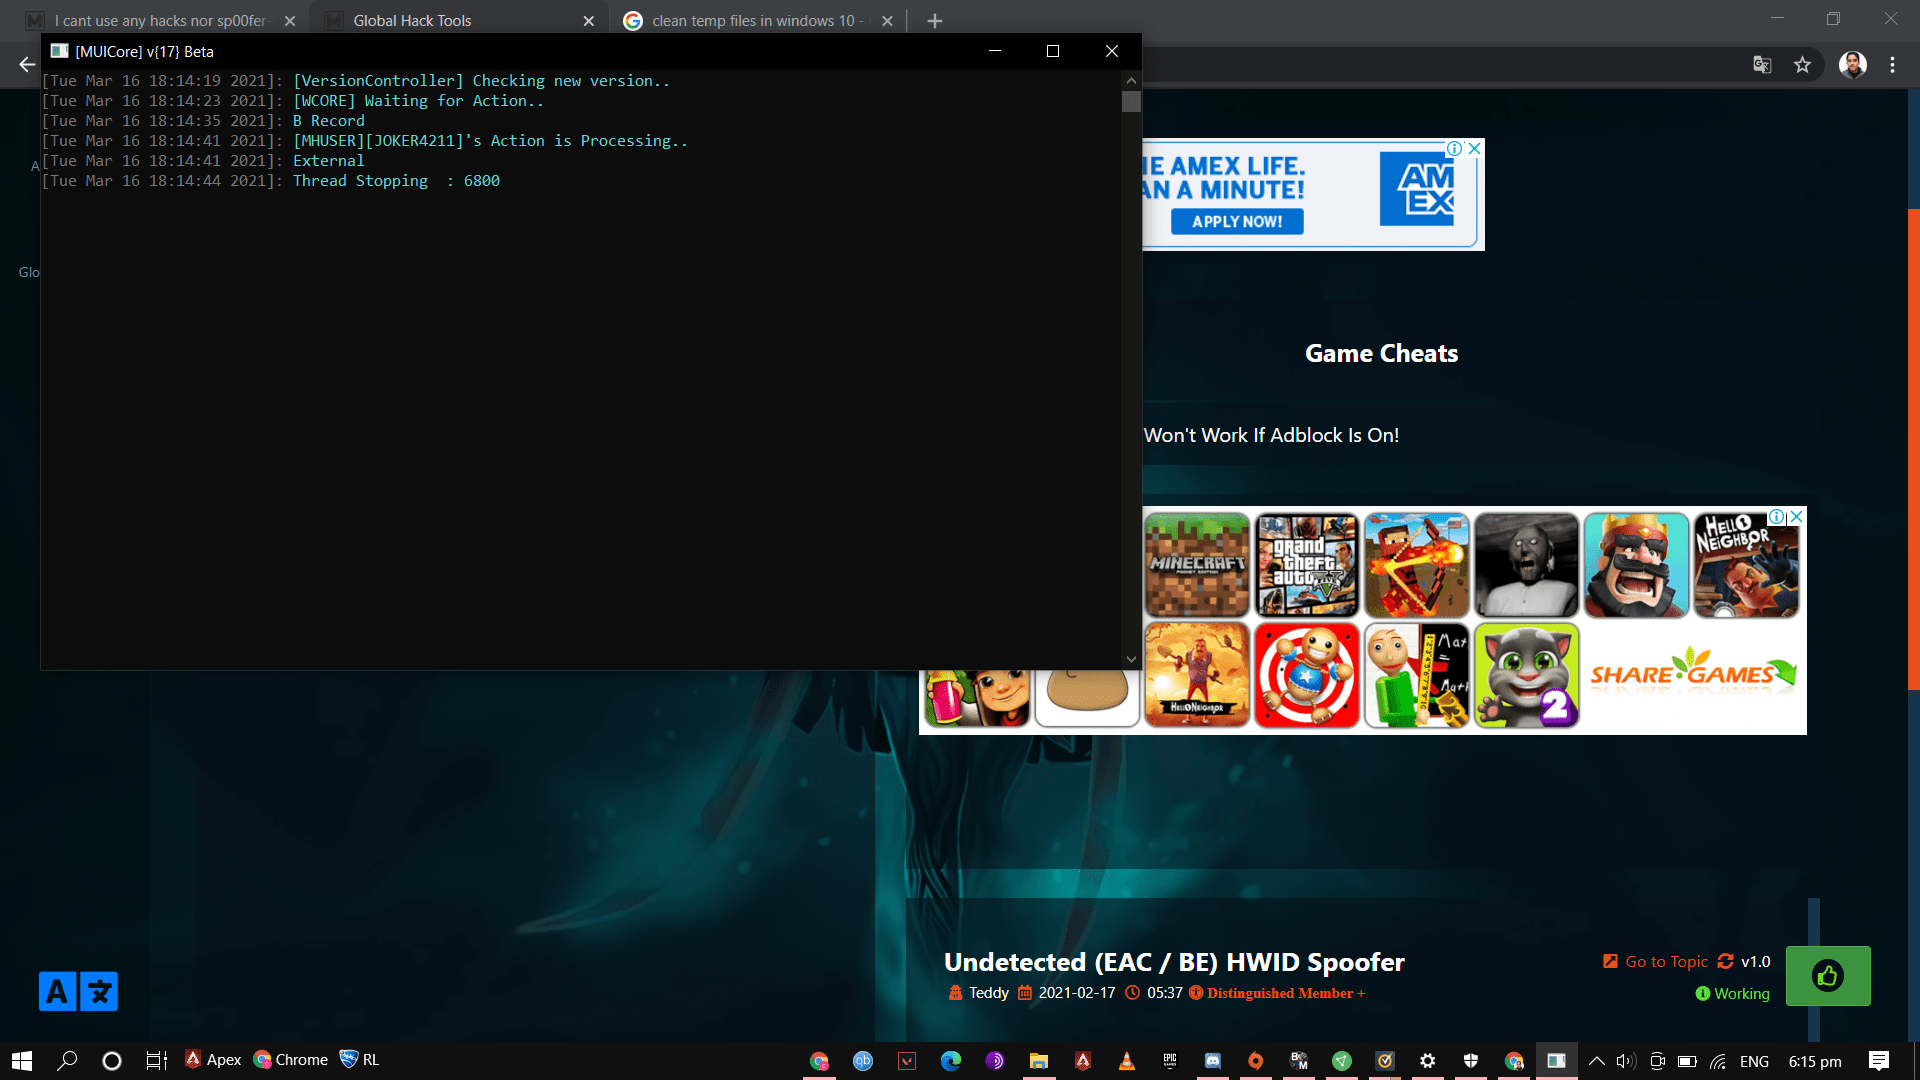1920x1080 pixels.
Task: Click the AMEX 'APPLY NOW!' button
Action: (x=1237, y=222)
